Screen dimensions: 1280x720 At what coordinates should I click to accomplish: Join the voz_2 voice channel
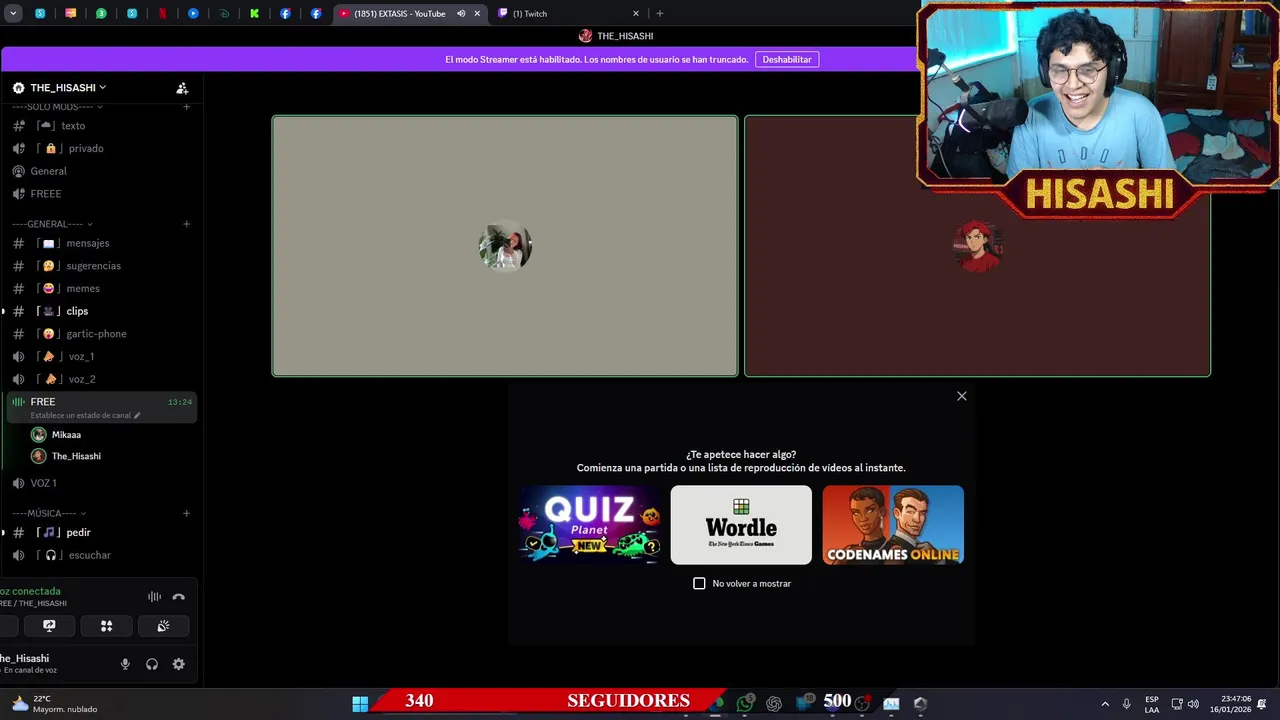tap(100, 379)
